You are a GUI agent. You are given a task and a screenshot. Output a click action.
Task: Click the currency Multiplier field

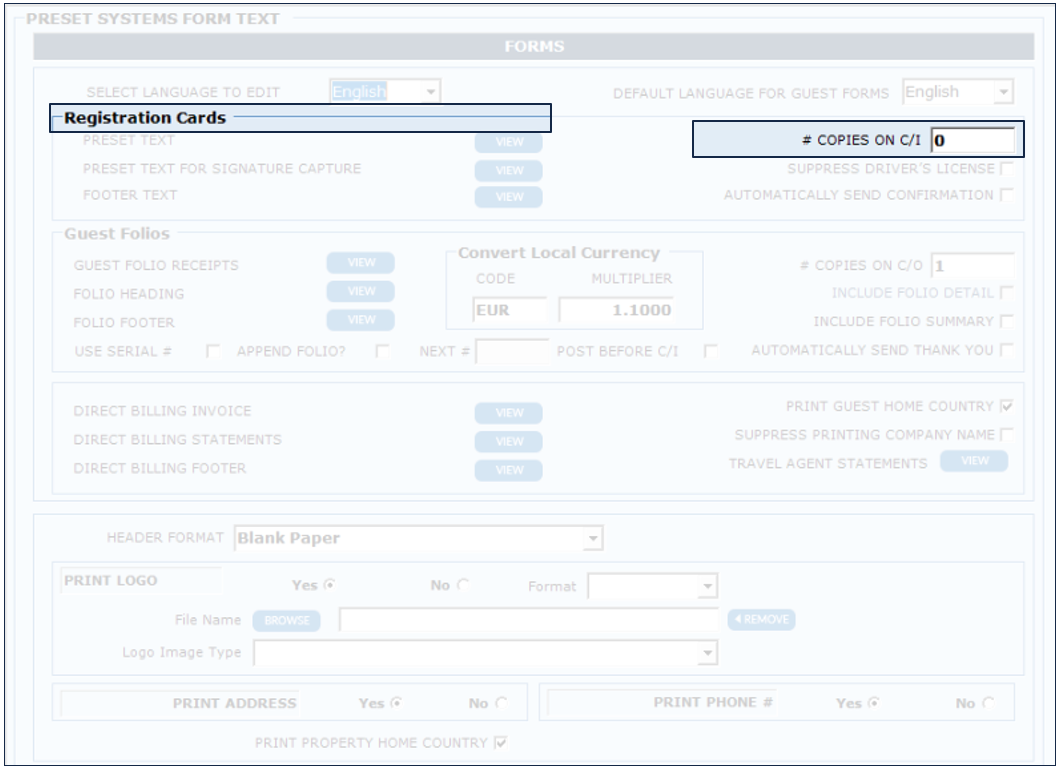(615, 311)
